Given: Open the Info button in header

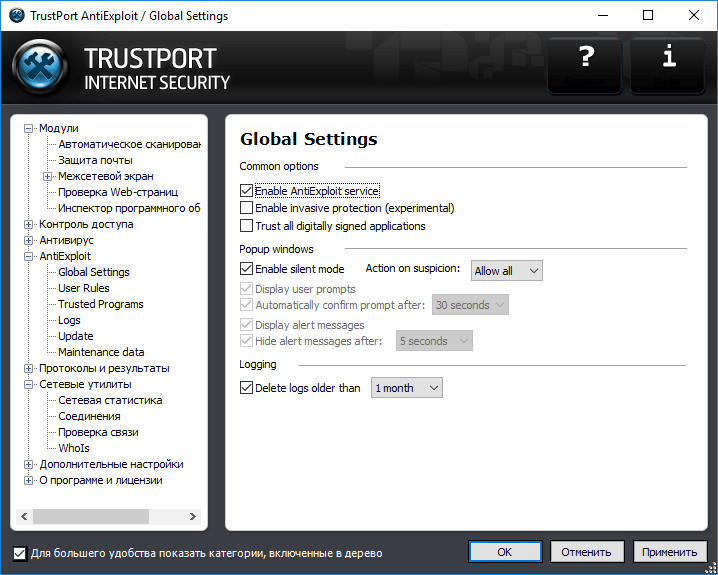Looking at the screenshot, I should 668,65.
